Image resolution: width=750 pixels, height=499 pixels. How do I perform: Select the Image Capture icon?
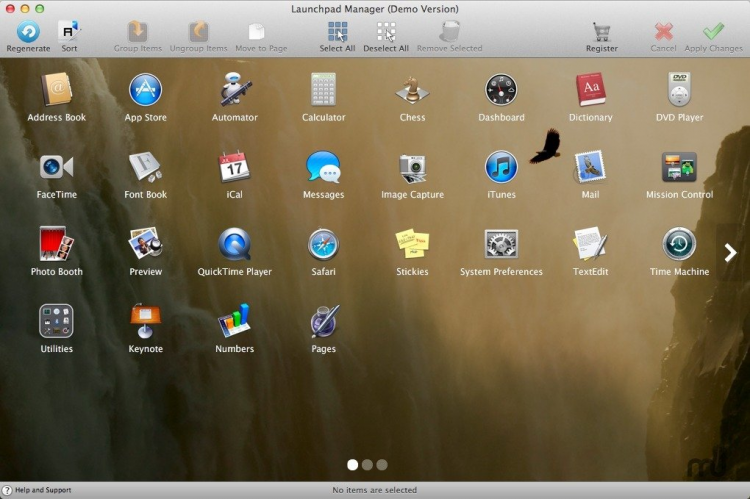pos(412,168)
